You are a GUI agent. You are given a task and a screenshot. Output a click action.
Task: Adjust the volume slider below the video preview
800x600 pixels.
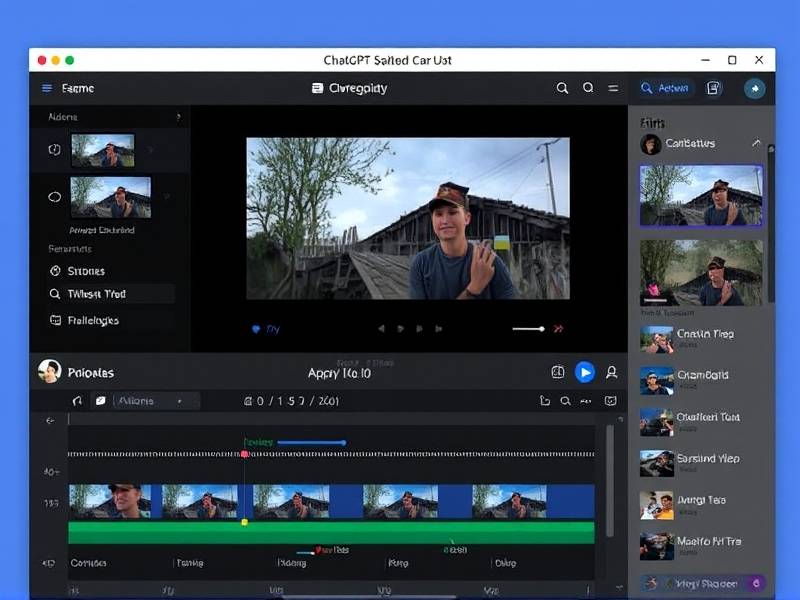pos(528,328)
